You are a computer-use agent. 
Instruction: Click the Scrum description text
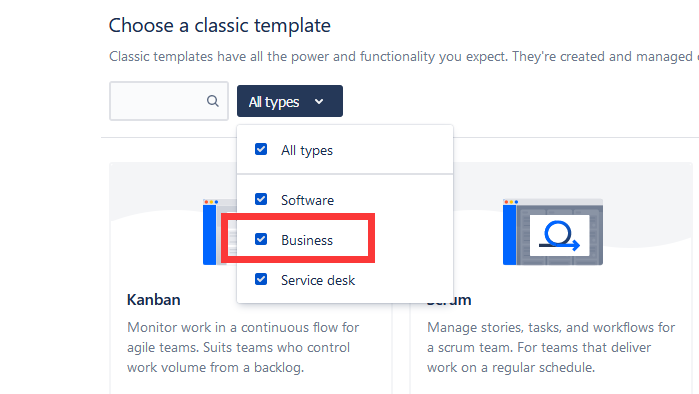pyautogui.click(x=551, y=347)
